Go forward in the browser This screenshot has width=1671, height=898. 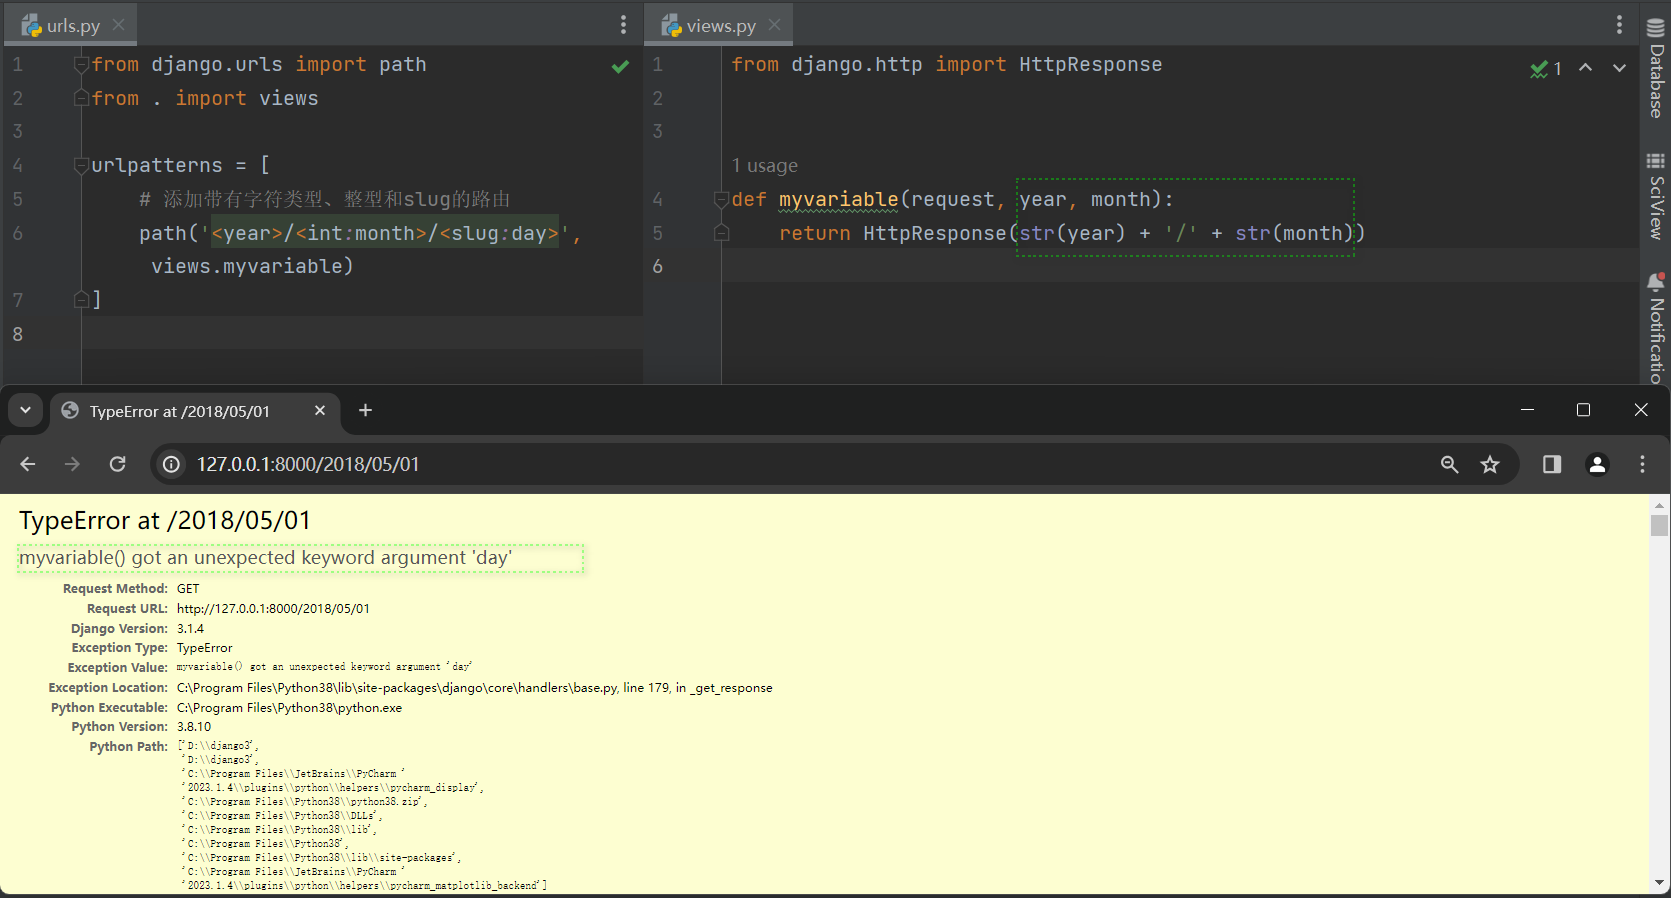[72, 464]
